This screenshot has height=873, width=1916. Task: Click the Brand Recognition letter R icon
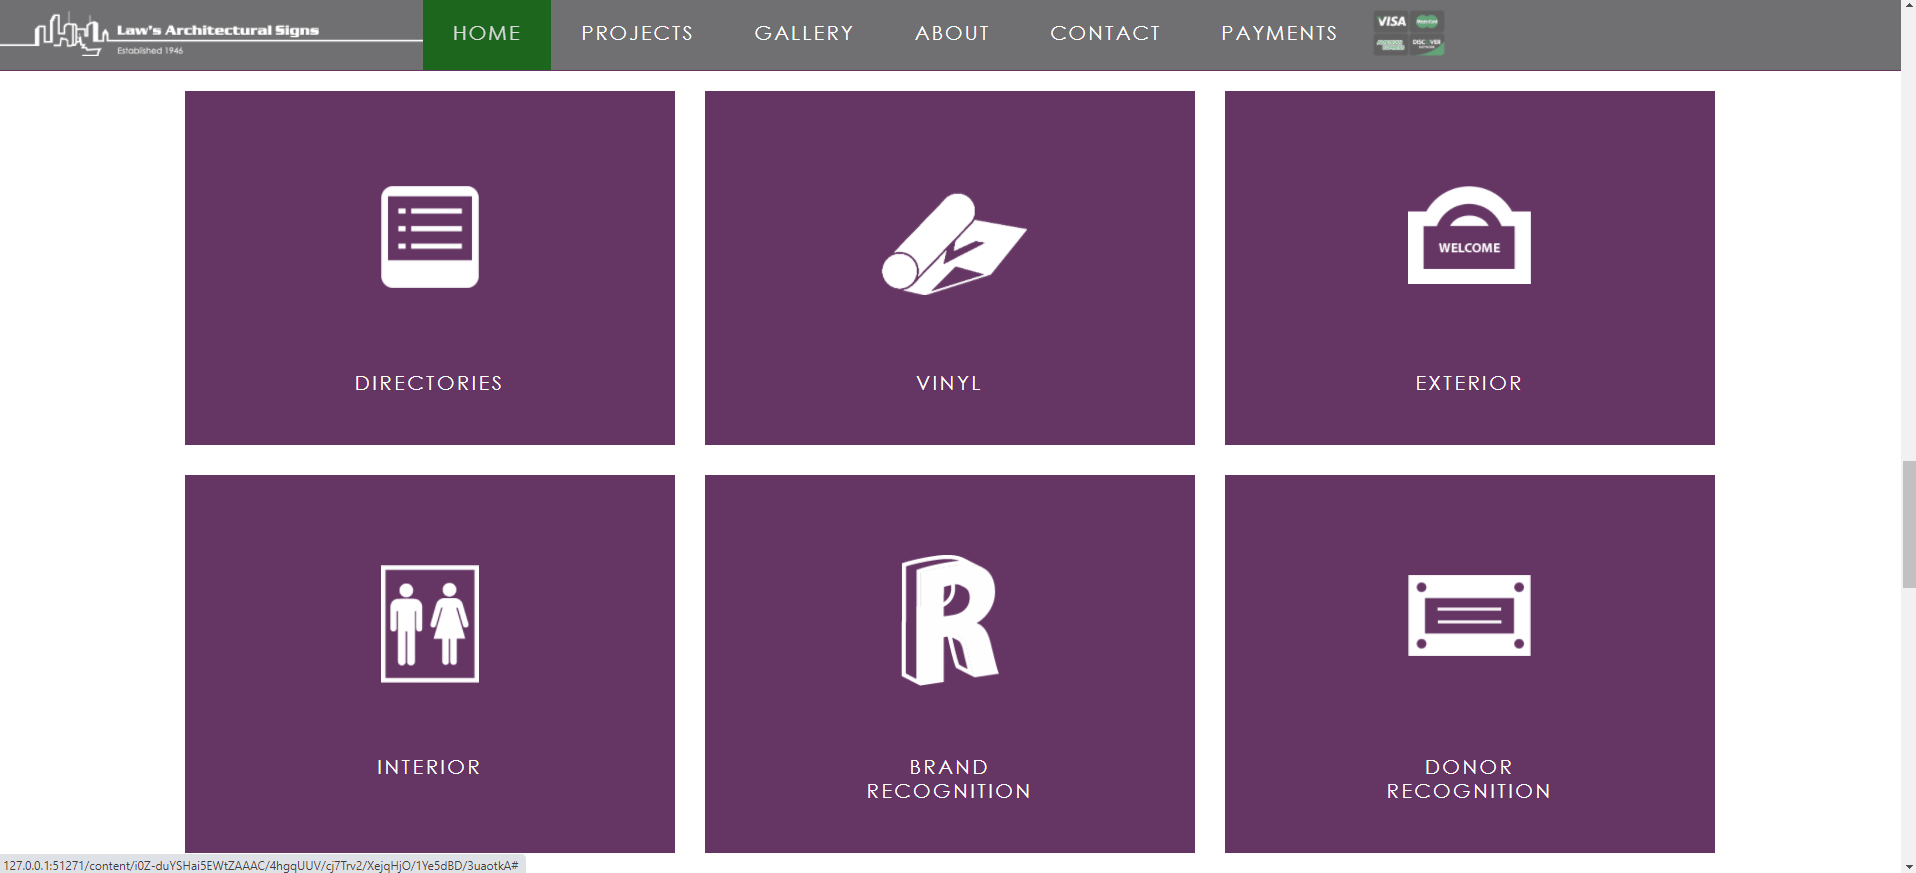click(x=950, y=620)
